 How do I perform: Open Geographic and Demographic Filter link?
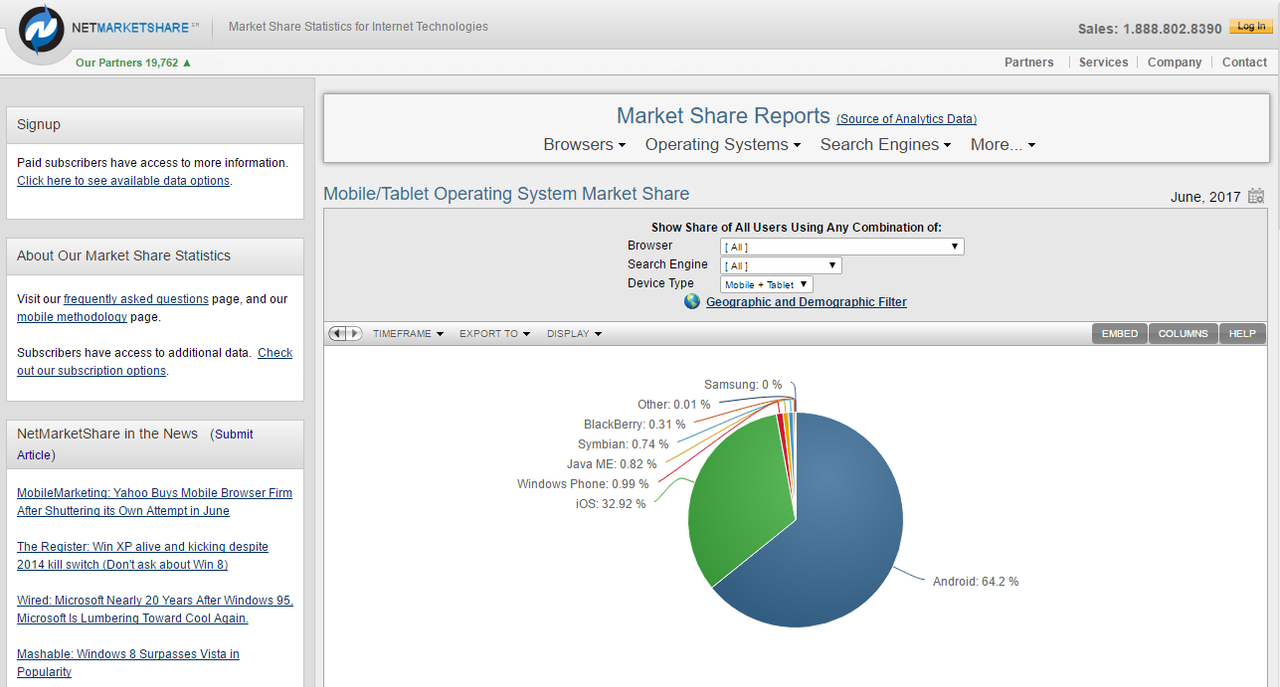point(806,302)
